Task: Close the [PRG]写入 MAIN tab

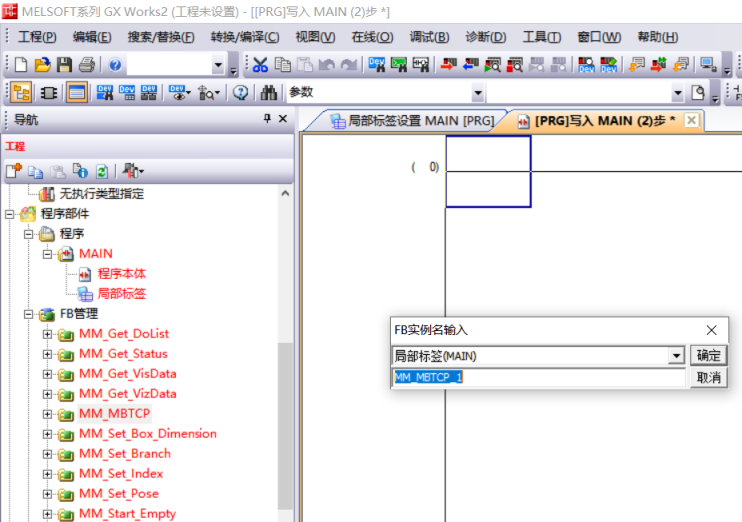Action: point(691,120)
